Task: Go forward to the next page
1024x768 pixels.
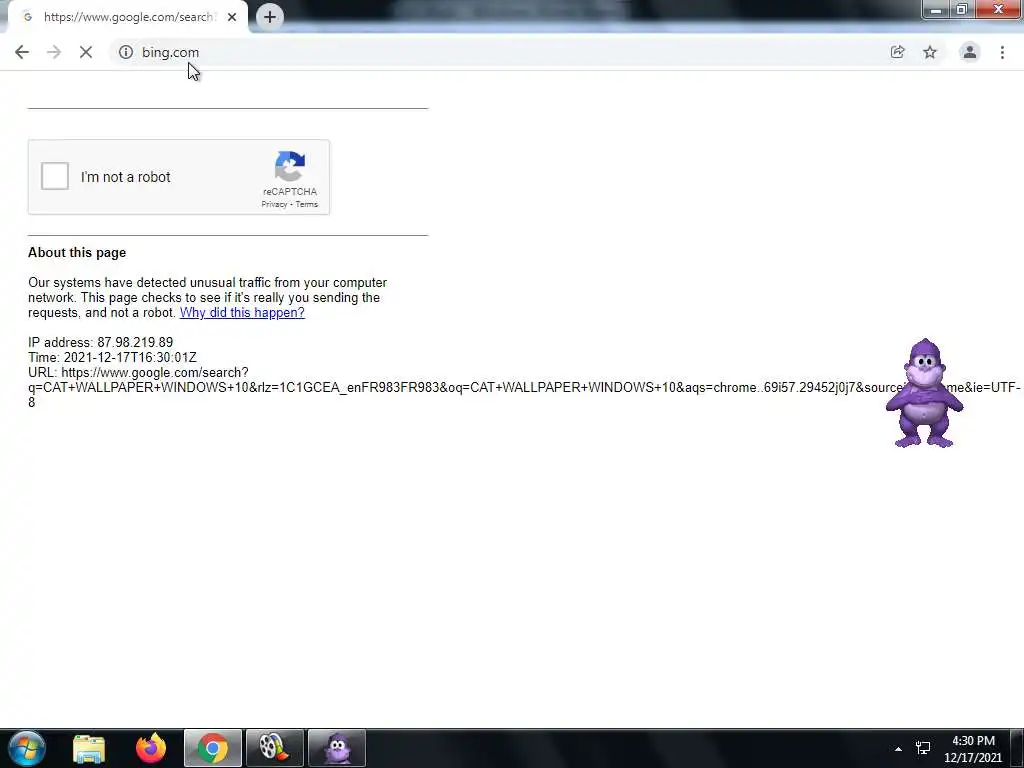Action: tap(54, 52)
